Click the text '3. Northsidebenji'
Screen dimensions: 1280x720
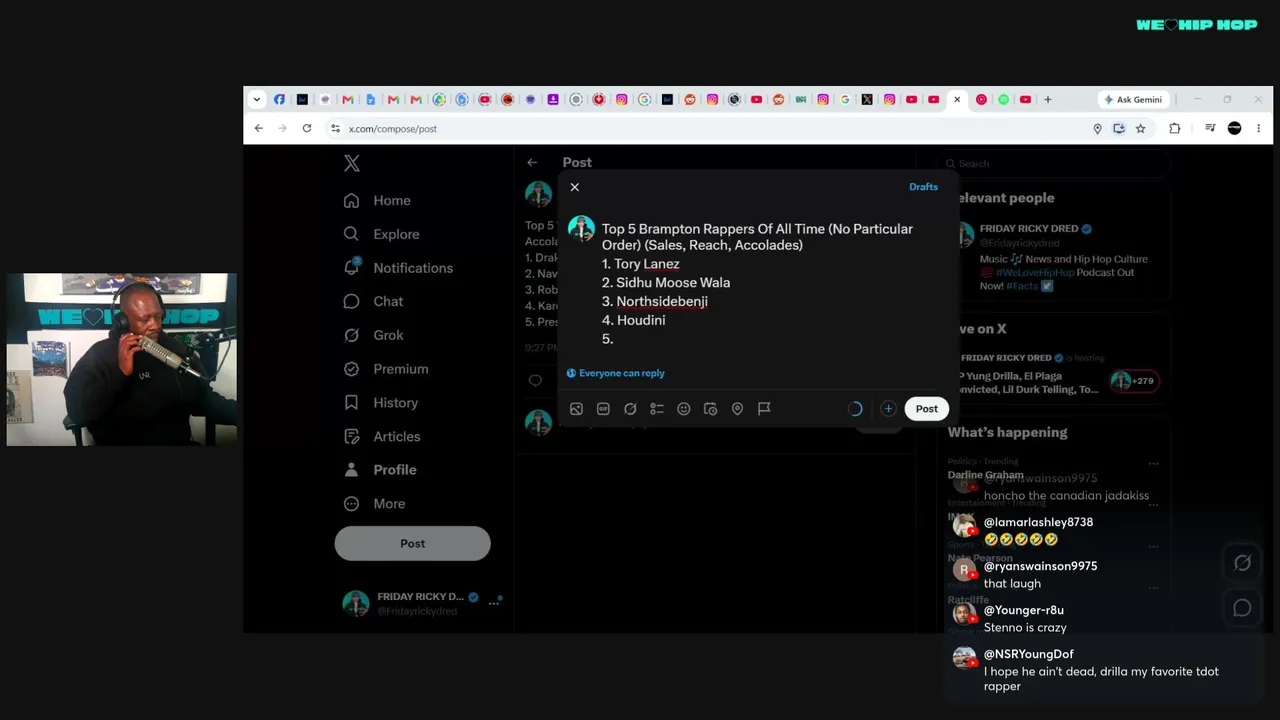(655, 301)
